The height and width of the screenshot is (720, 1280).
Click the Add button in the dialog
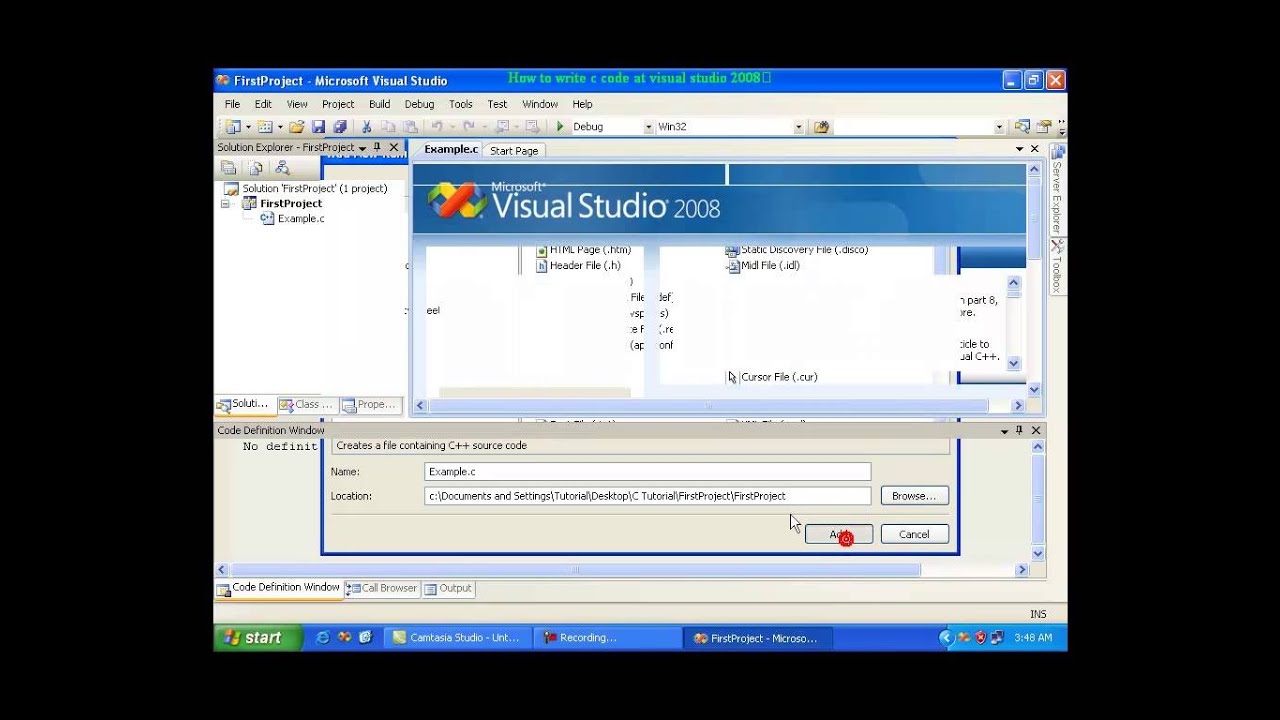click(839, 534)
